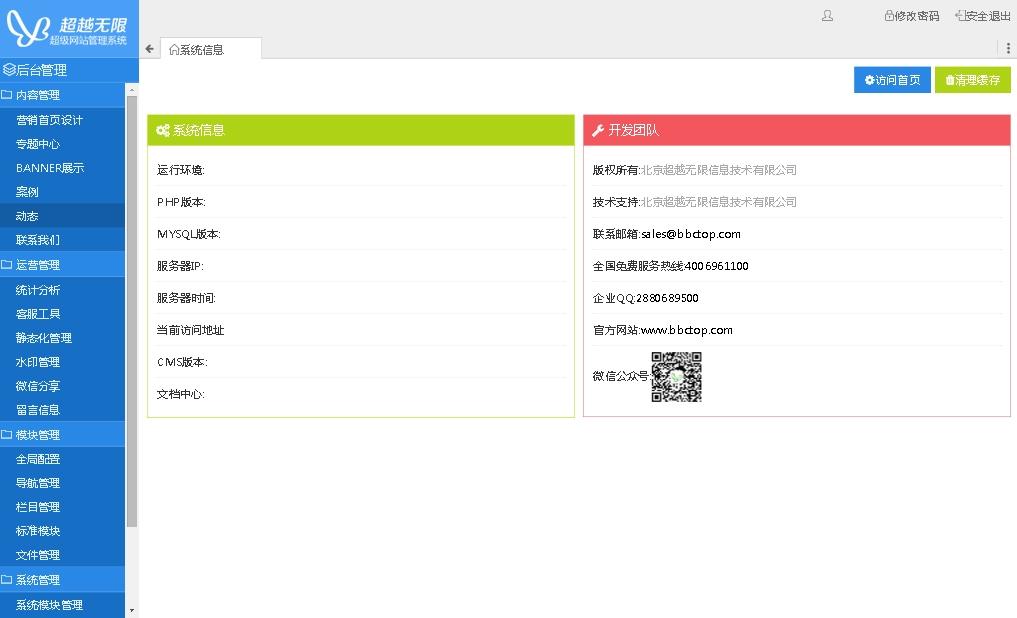Collapse the 运营管理 sidebar group
1017x618 pixels.
(38, 265)
